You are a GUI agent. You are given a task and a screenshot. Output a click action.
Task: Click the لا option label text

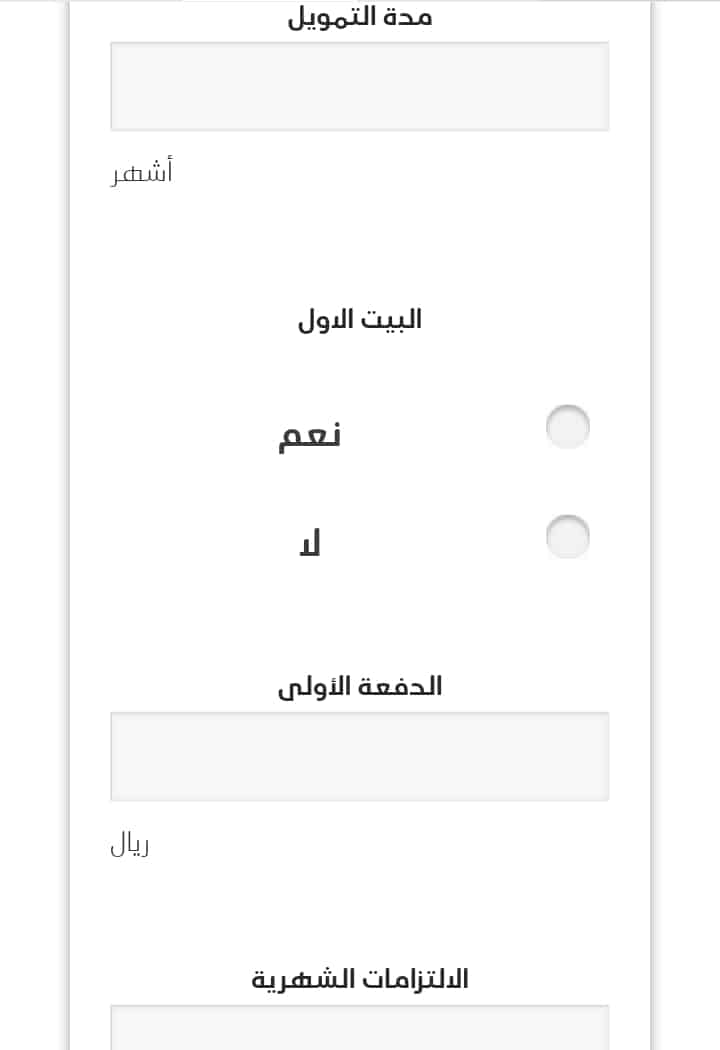[x=309, y=542]
